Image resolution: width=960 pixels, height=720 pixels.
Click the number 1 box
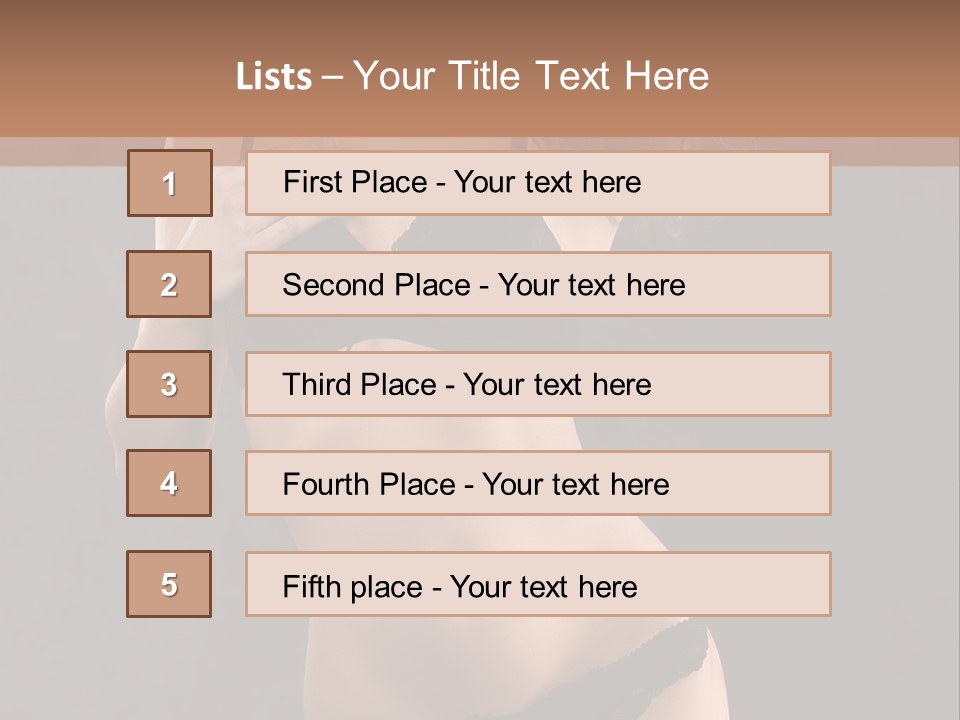[170, 183]
